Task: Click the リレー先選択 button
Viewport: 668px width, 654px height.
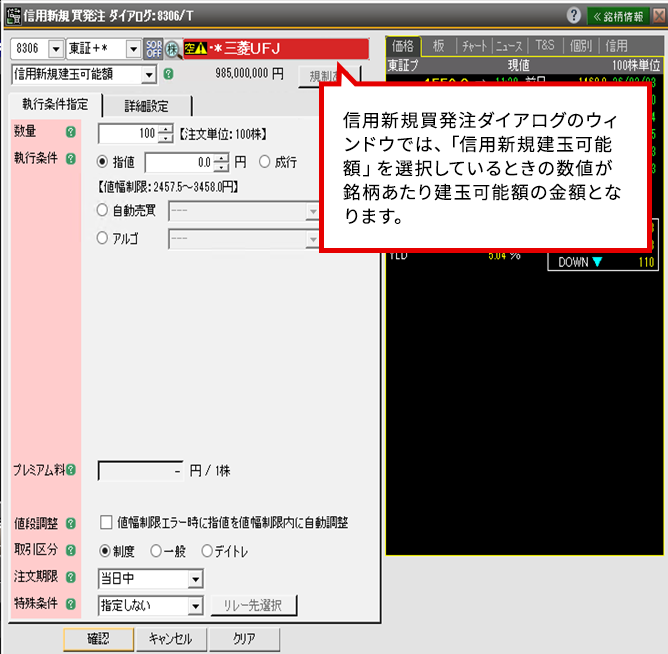Action: (253, 605)
